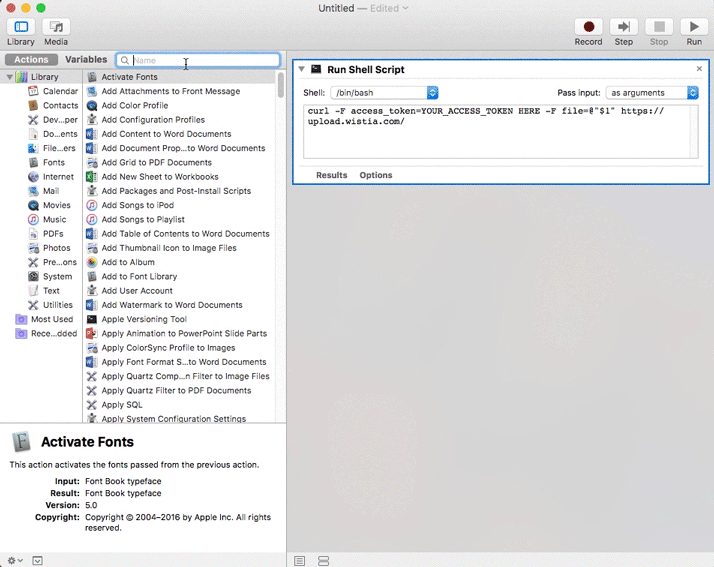The image size is (714, 567).
Task: Select the Documents category
Action: click(x=53, y=134)
